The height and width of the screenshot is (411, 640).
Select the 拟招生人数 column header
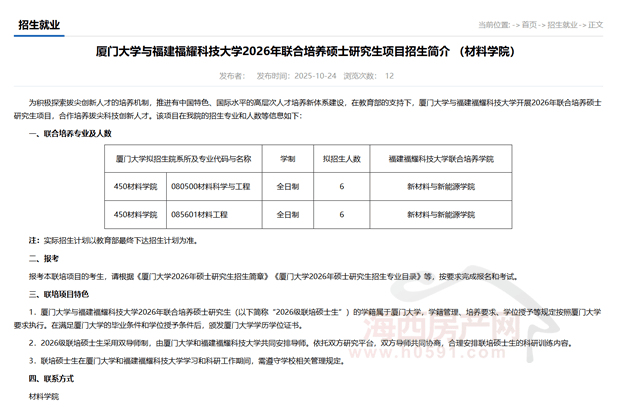(x=341, y=159)
